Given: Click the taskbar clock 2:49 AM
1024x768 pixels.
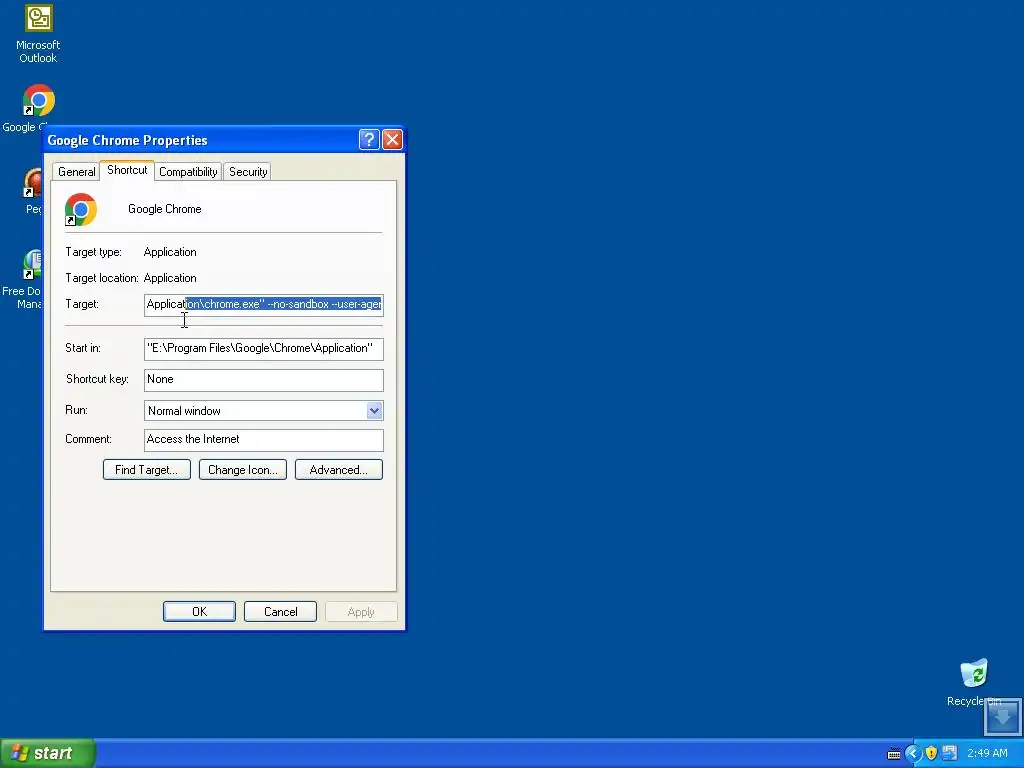Looking at the screenshot, I should coord(987,753).
